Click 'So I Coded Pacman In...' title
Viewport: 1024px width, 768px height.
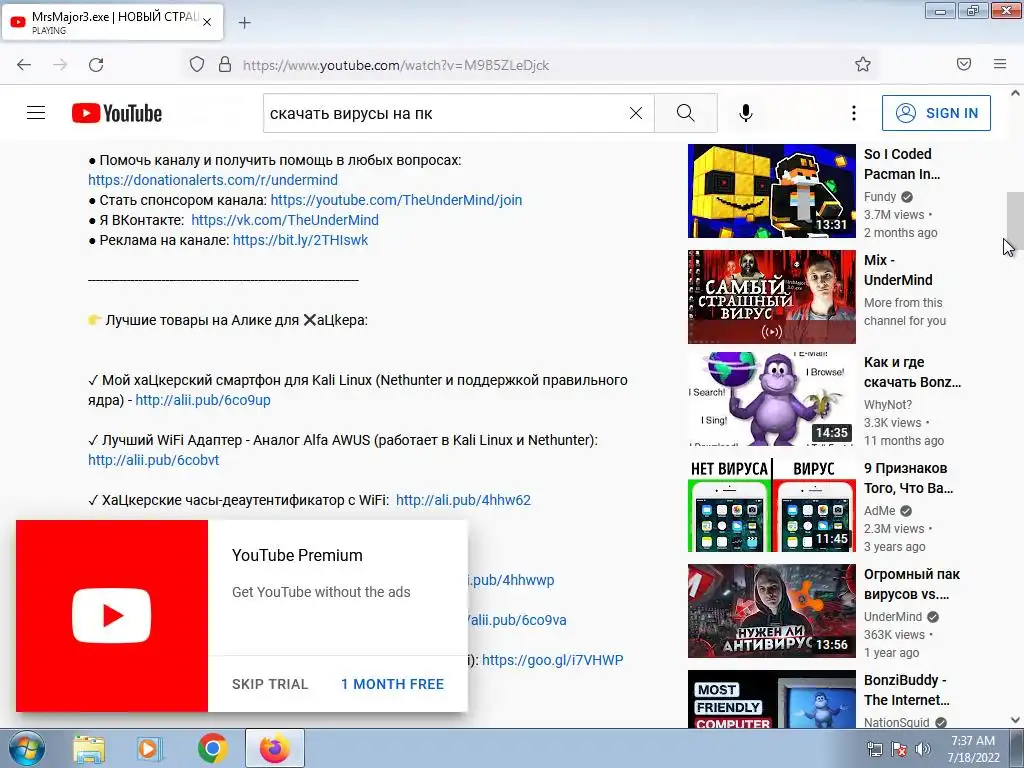[x=902, y=164]
